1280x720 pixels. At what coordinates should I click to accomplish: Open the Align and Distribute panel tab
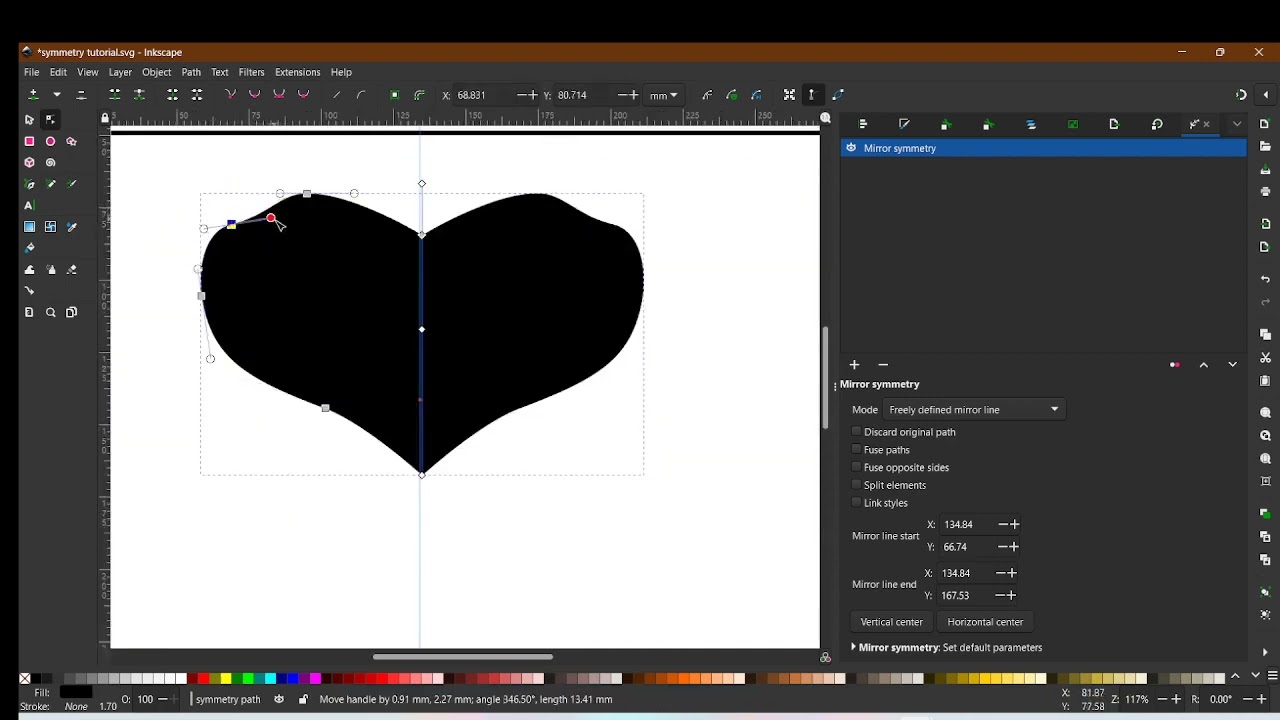(863, 125)
